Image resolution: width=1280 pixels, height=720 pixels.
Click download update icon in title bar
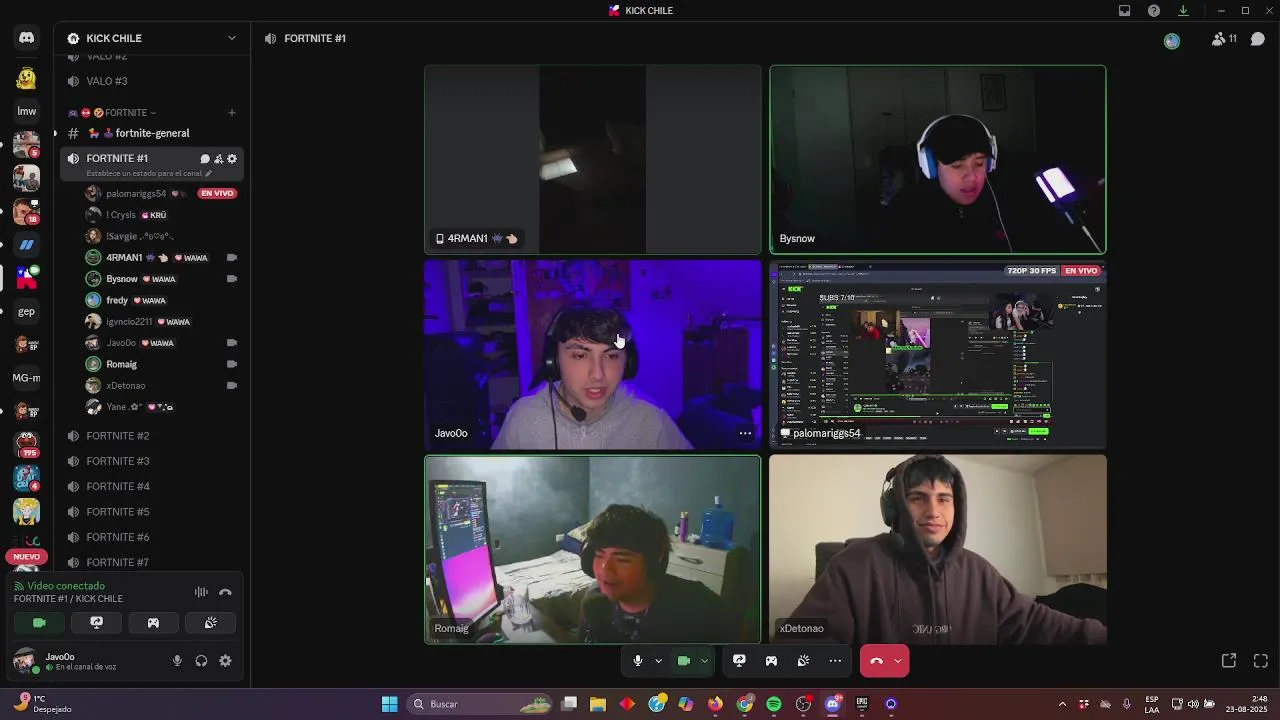(1183, 11)
